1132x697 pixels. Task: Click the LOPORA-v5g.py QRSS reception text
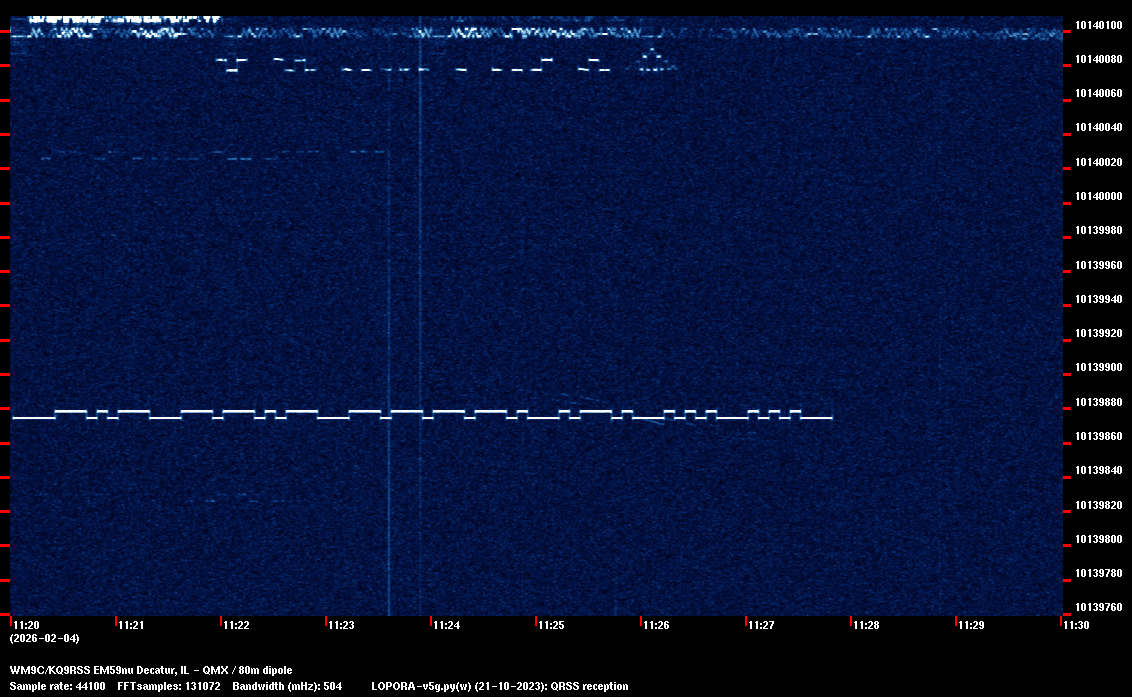(500, 686)
